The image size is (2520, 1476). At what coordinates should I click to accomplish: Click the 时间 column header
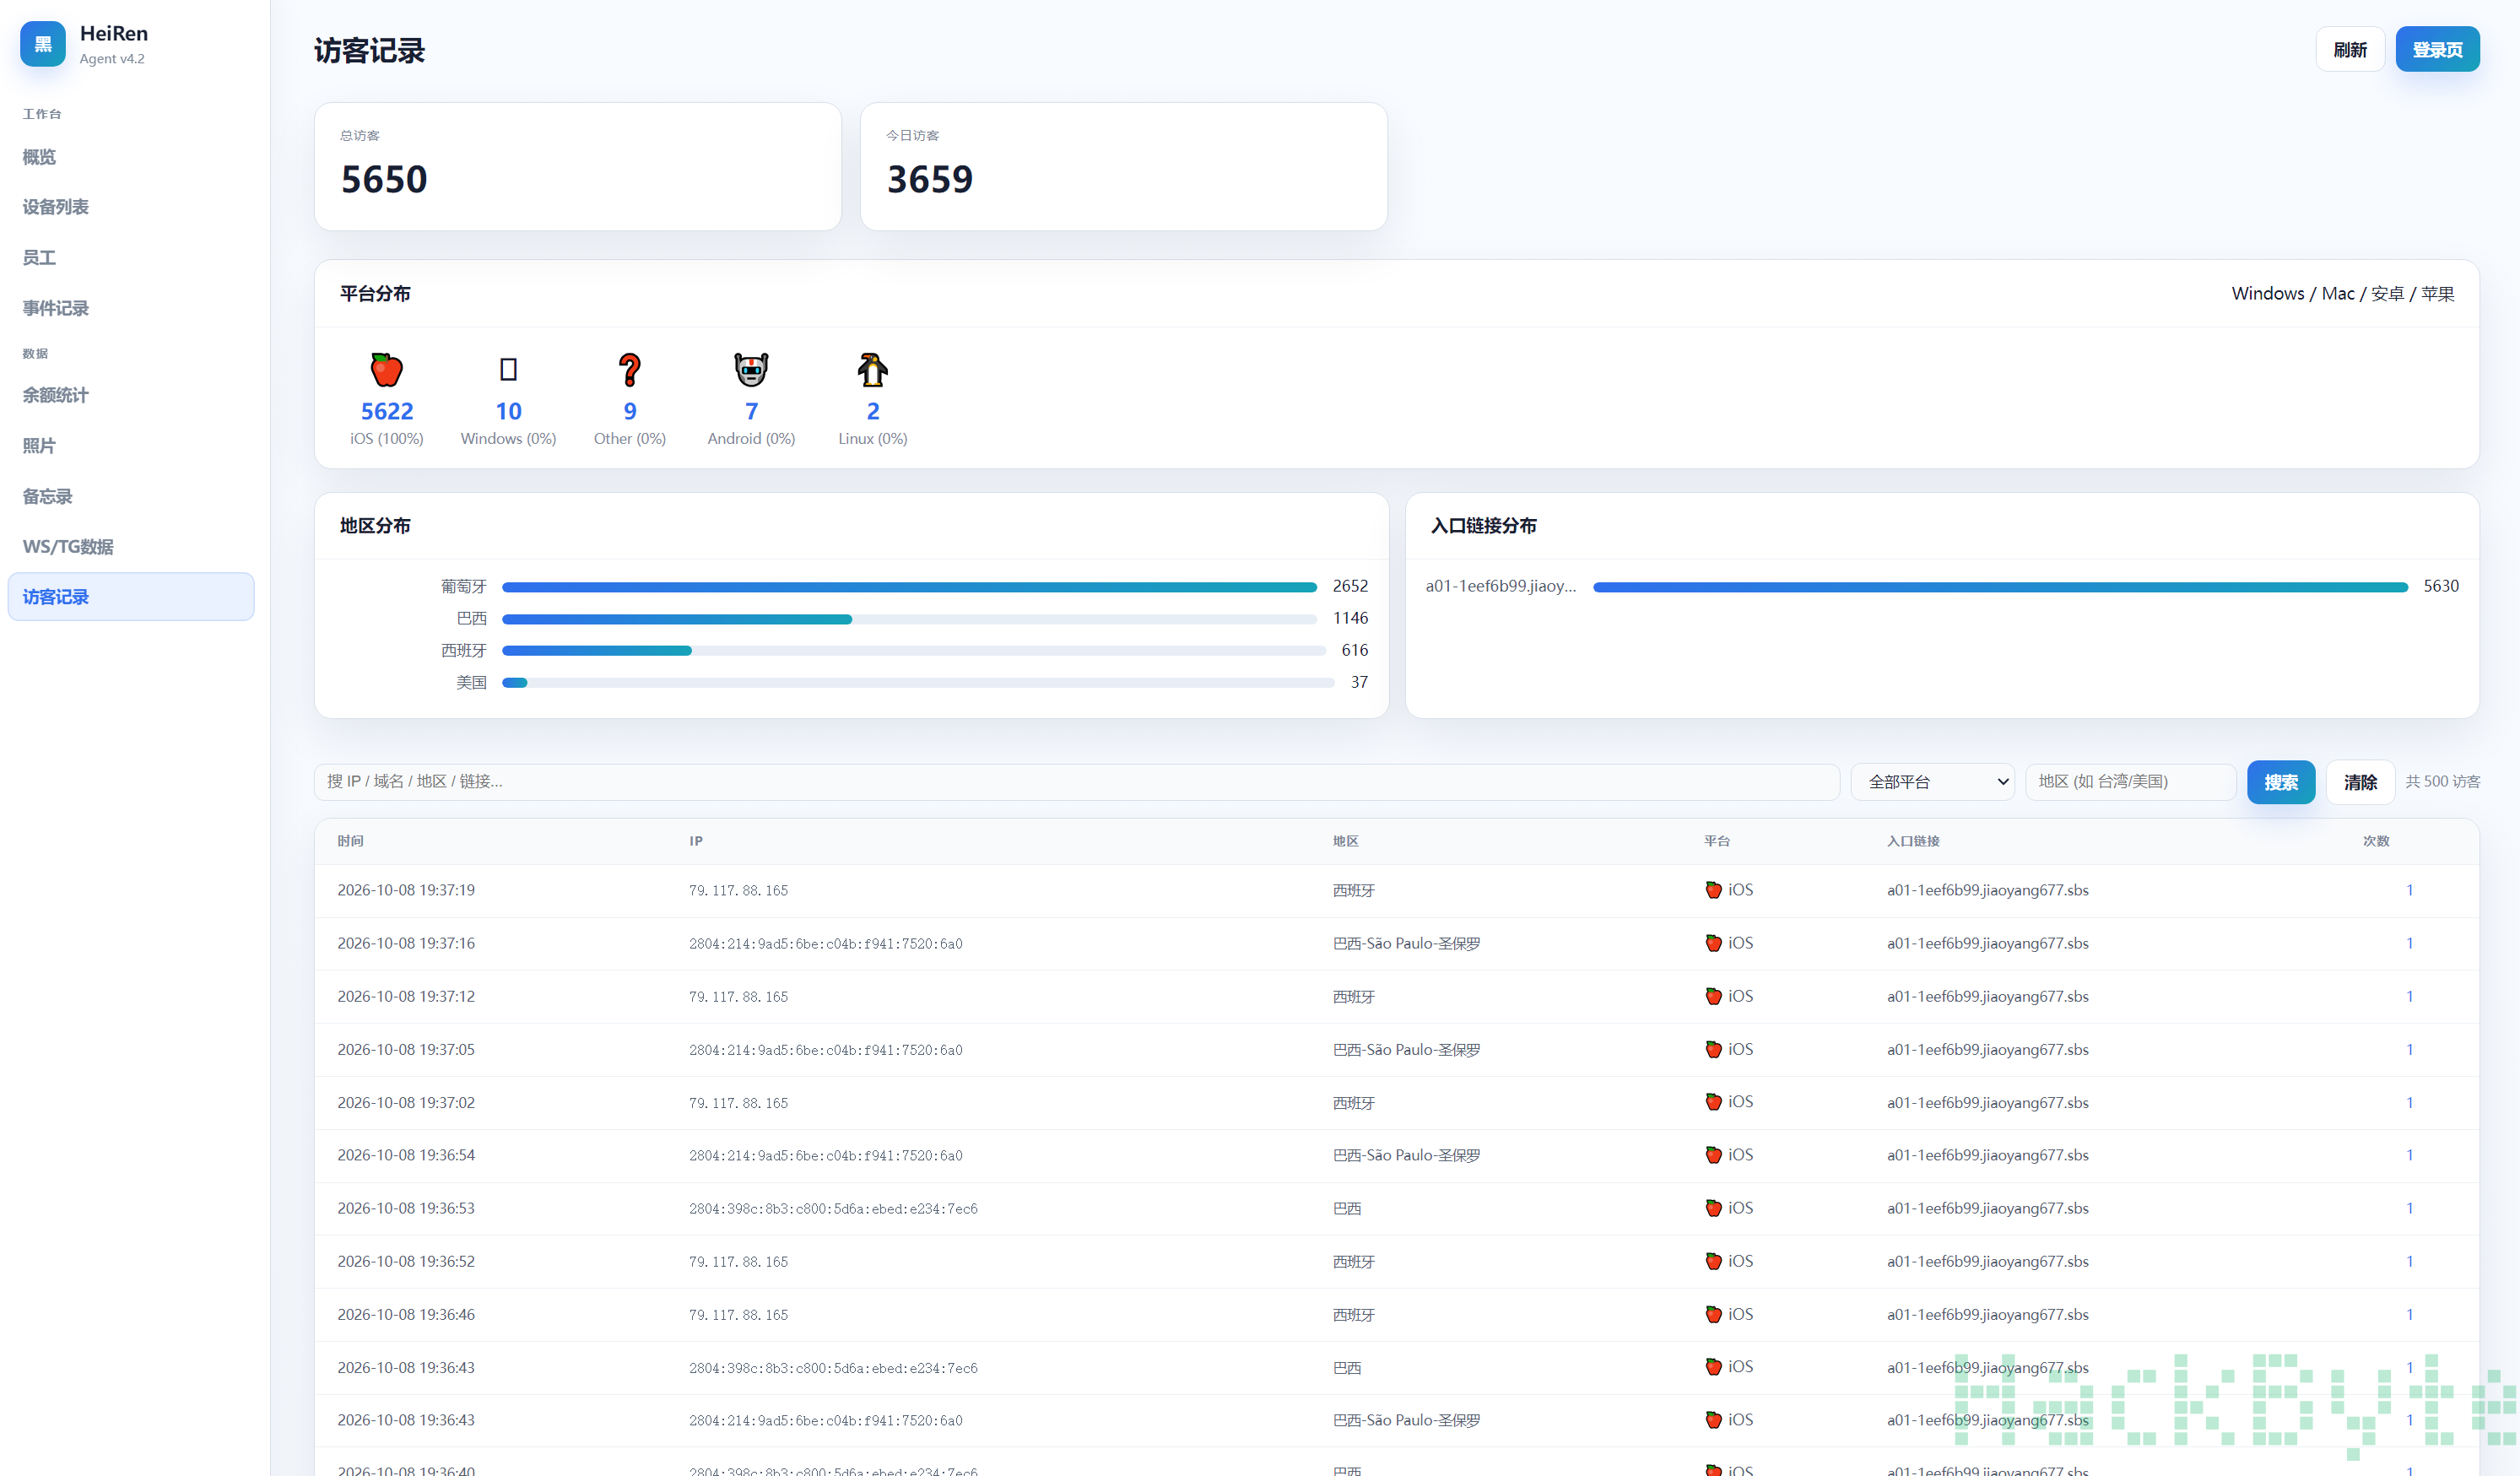(x=350, y=841)
